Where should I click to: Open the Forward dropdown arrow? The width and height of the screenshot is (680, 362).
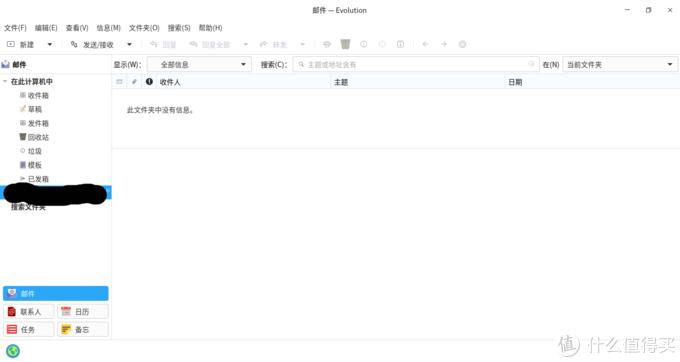click(303, 44)
